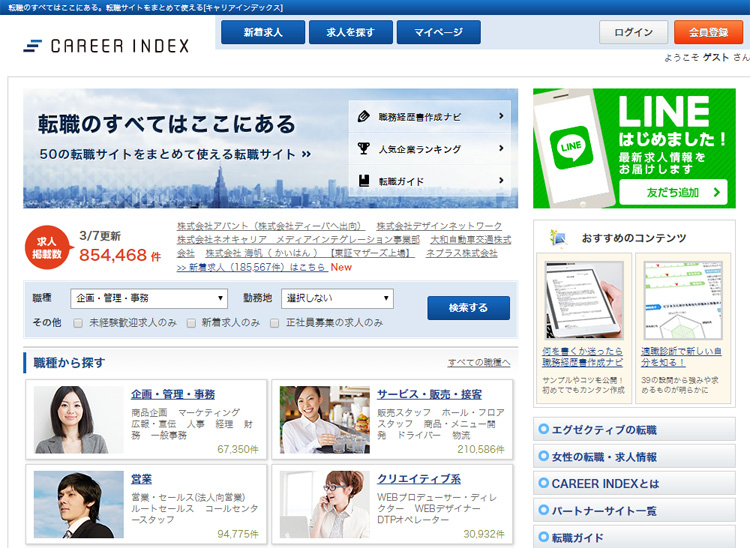The height and width of the screenshot is (548, 750).
Task: Open 人気企業ランキング banner link
Action: pos(430,149)
